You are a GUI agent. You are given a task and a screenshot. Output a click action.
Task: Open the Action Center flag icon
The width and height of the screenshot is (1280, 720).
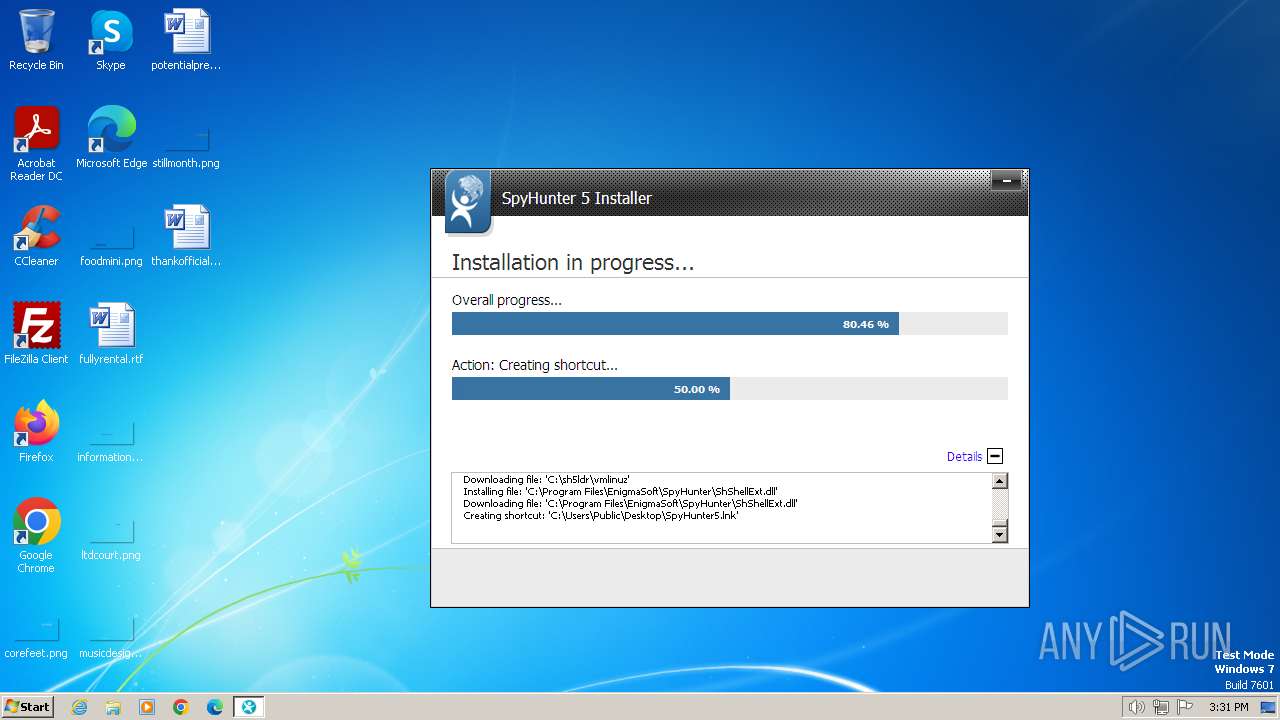click(x=1185, y=707)
